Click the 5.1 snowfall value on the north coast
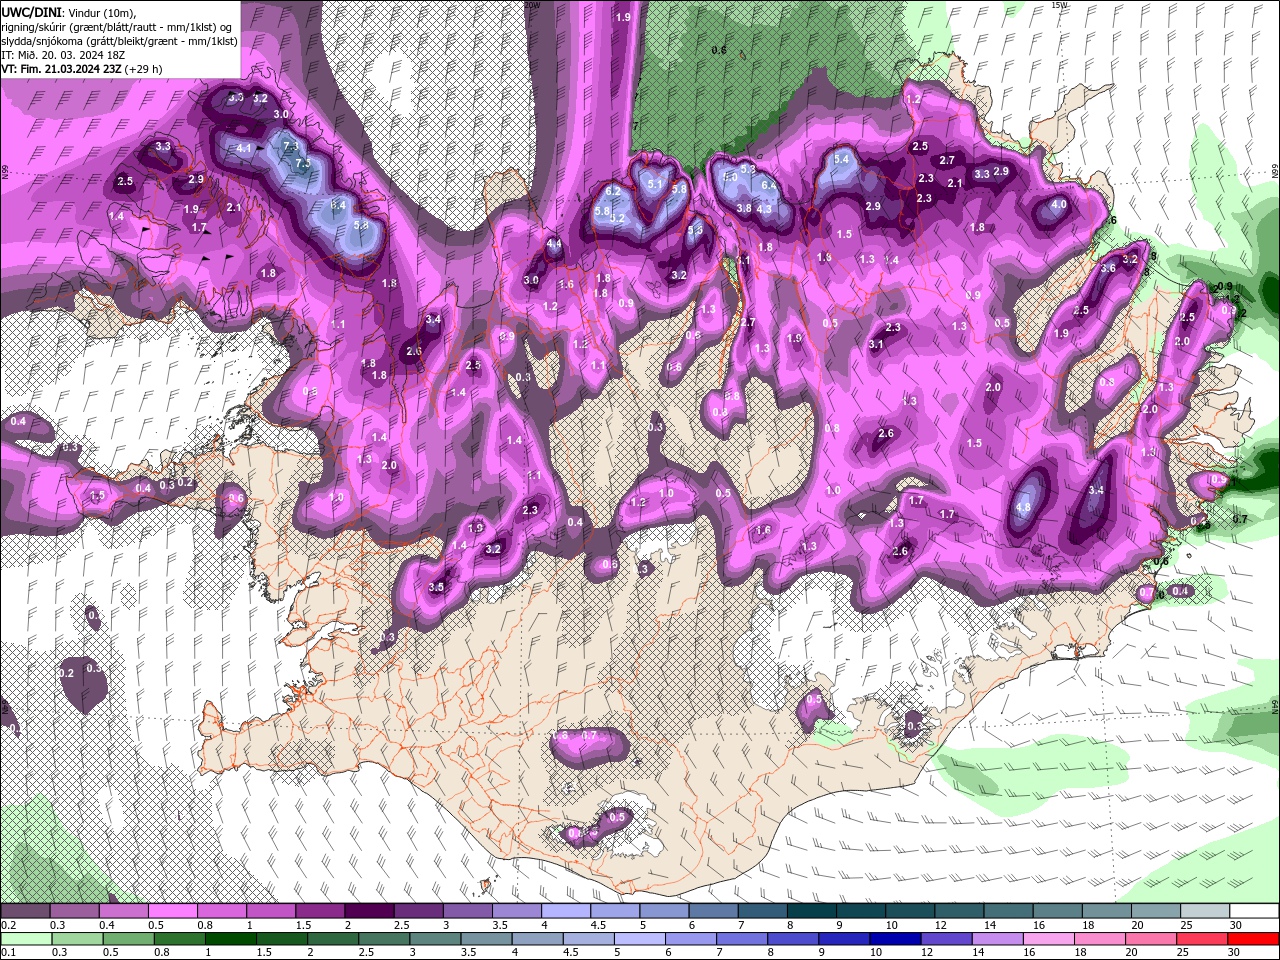 point(655,184)
